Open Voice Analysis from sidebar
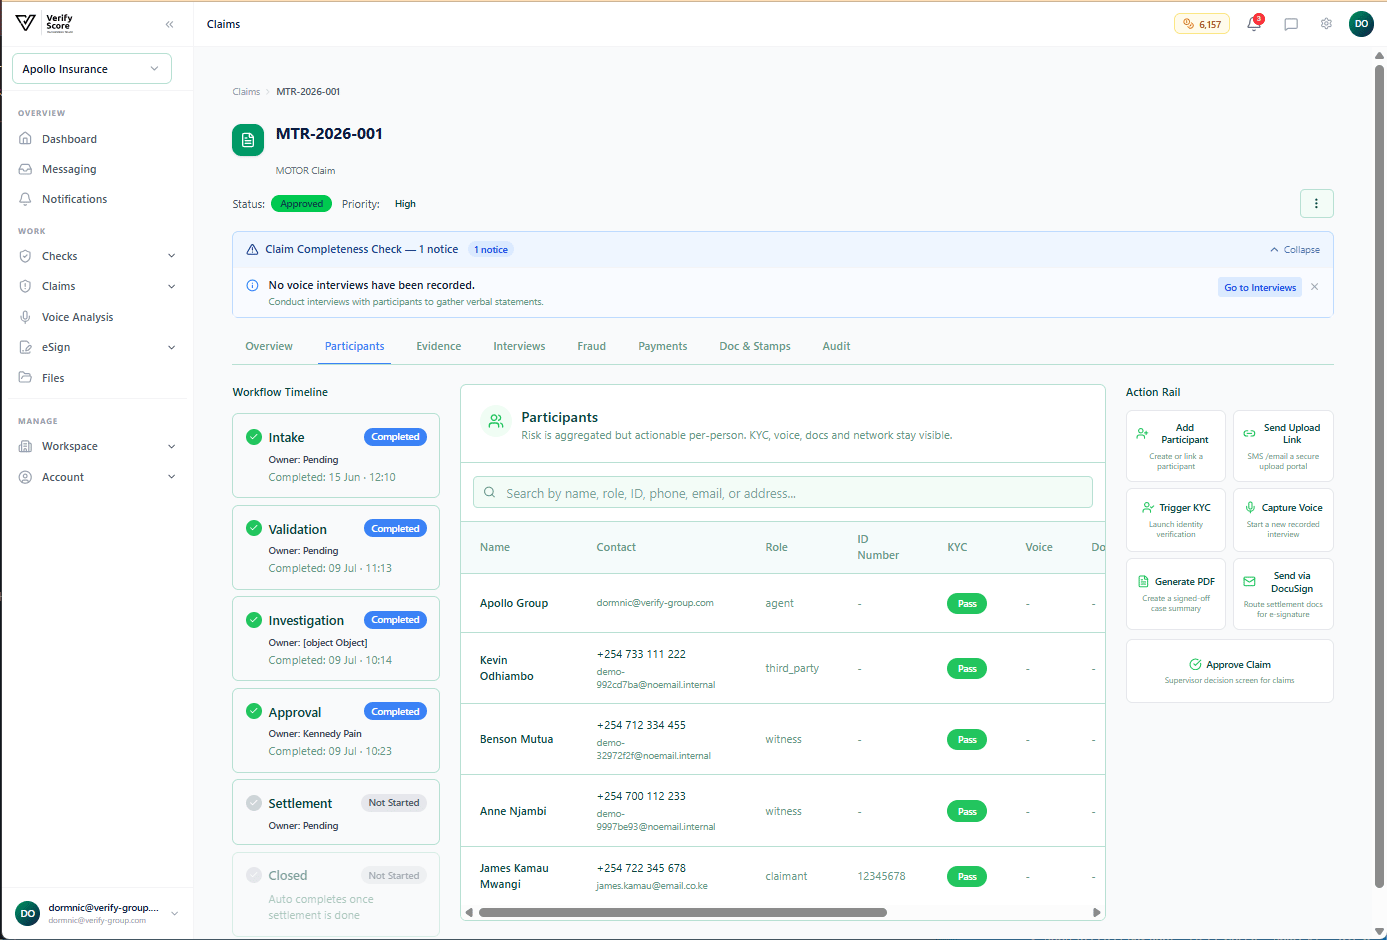 click(77, 317)
